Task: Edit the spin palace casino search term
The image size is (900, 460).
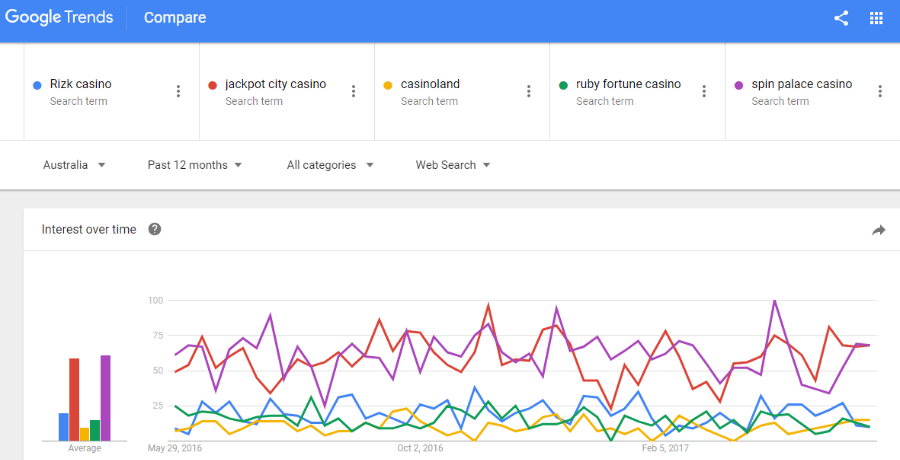Action: point(802,84)
